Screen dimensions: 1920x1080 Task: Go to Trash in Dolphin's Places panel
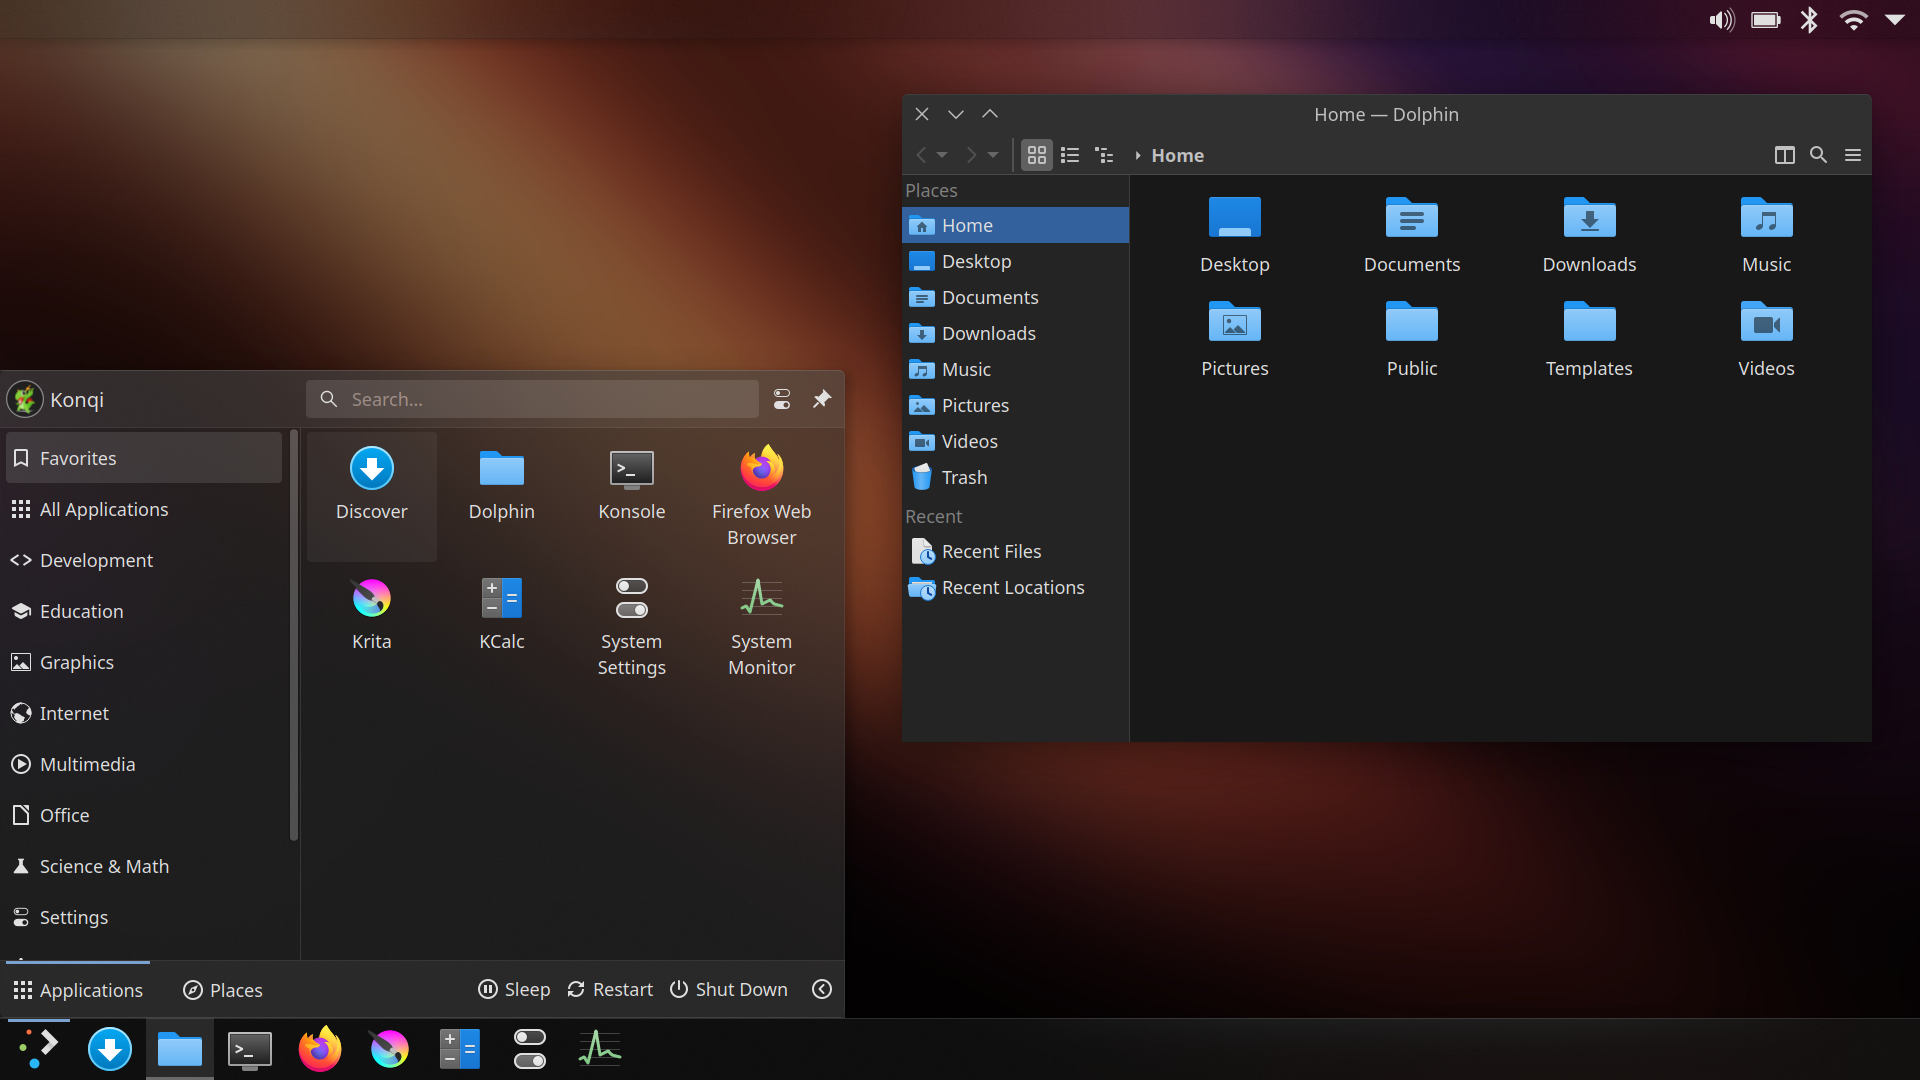click(x=1015, y=477)
